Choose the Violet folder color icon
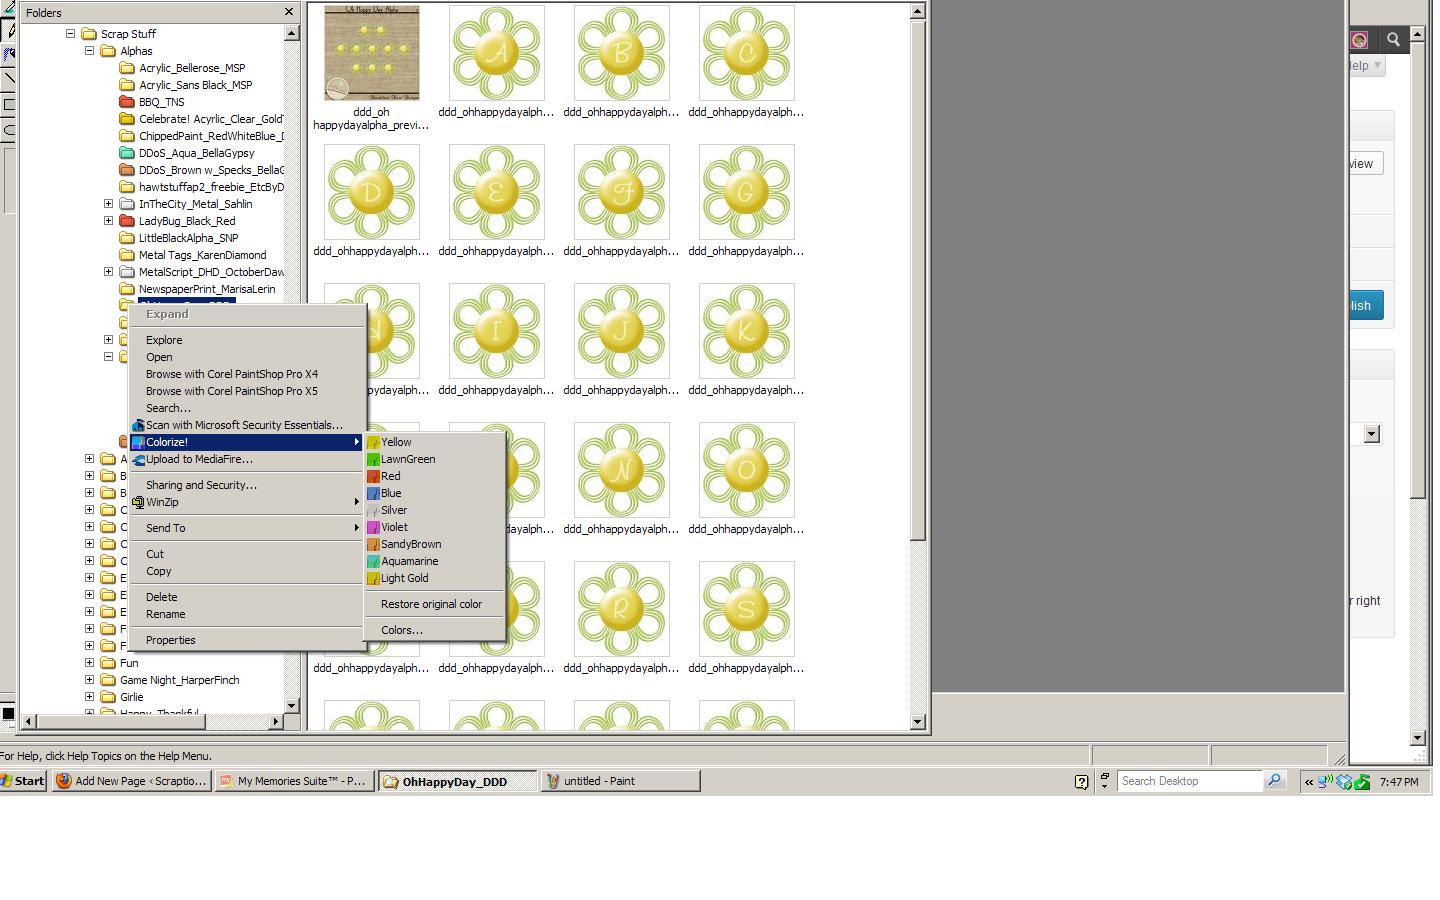The height and width of the screenshot is (900, 1440). click(x=373, y=528)
